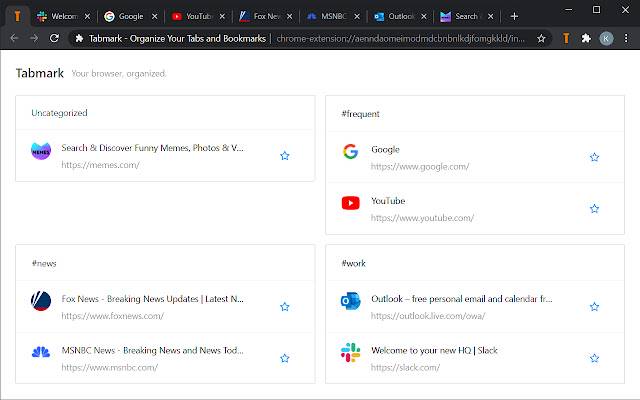Click the Google logo icon
640x400 pixels.
350,153
